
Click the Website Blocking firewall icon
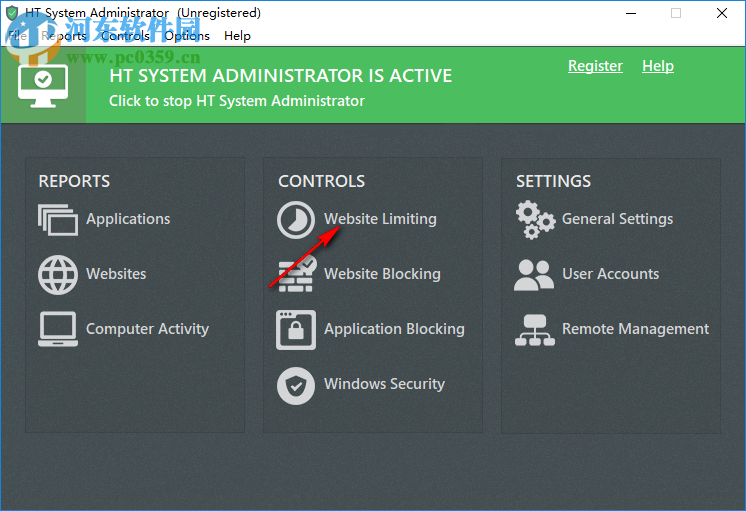[296, 275]
